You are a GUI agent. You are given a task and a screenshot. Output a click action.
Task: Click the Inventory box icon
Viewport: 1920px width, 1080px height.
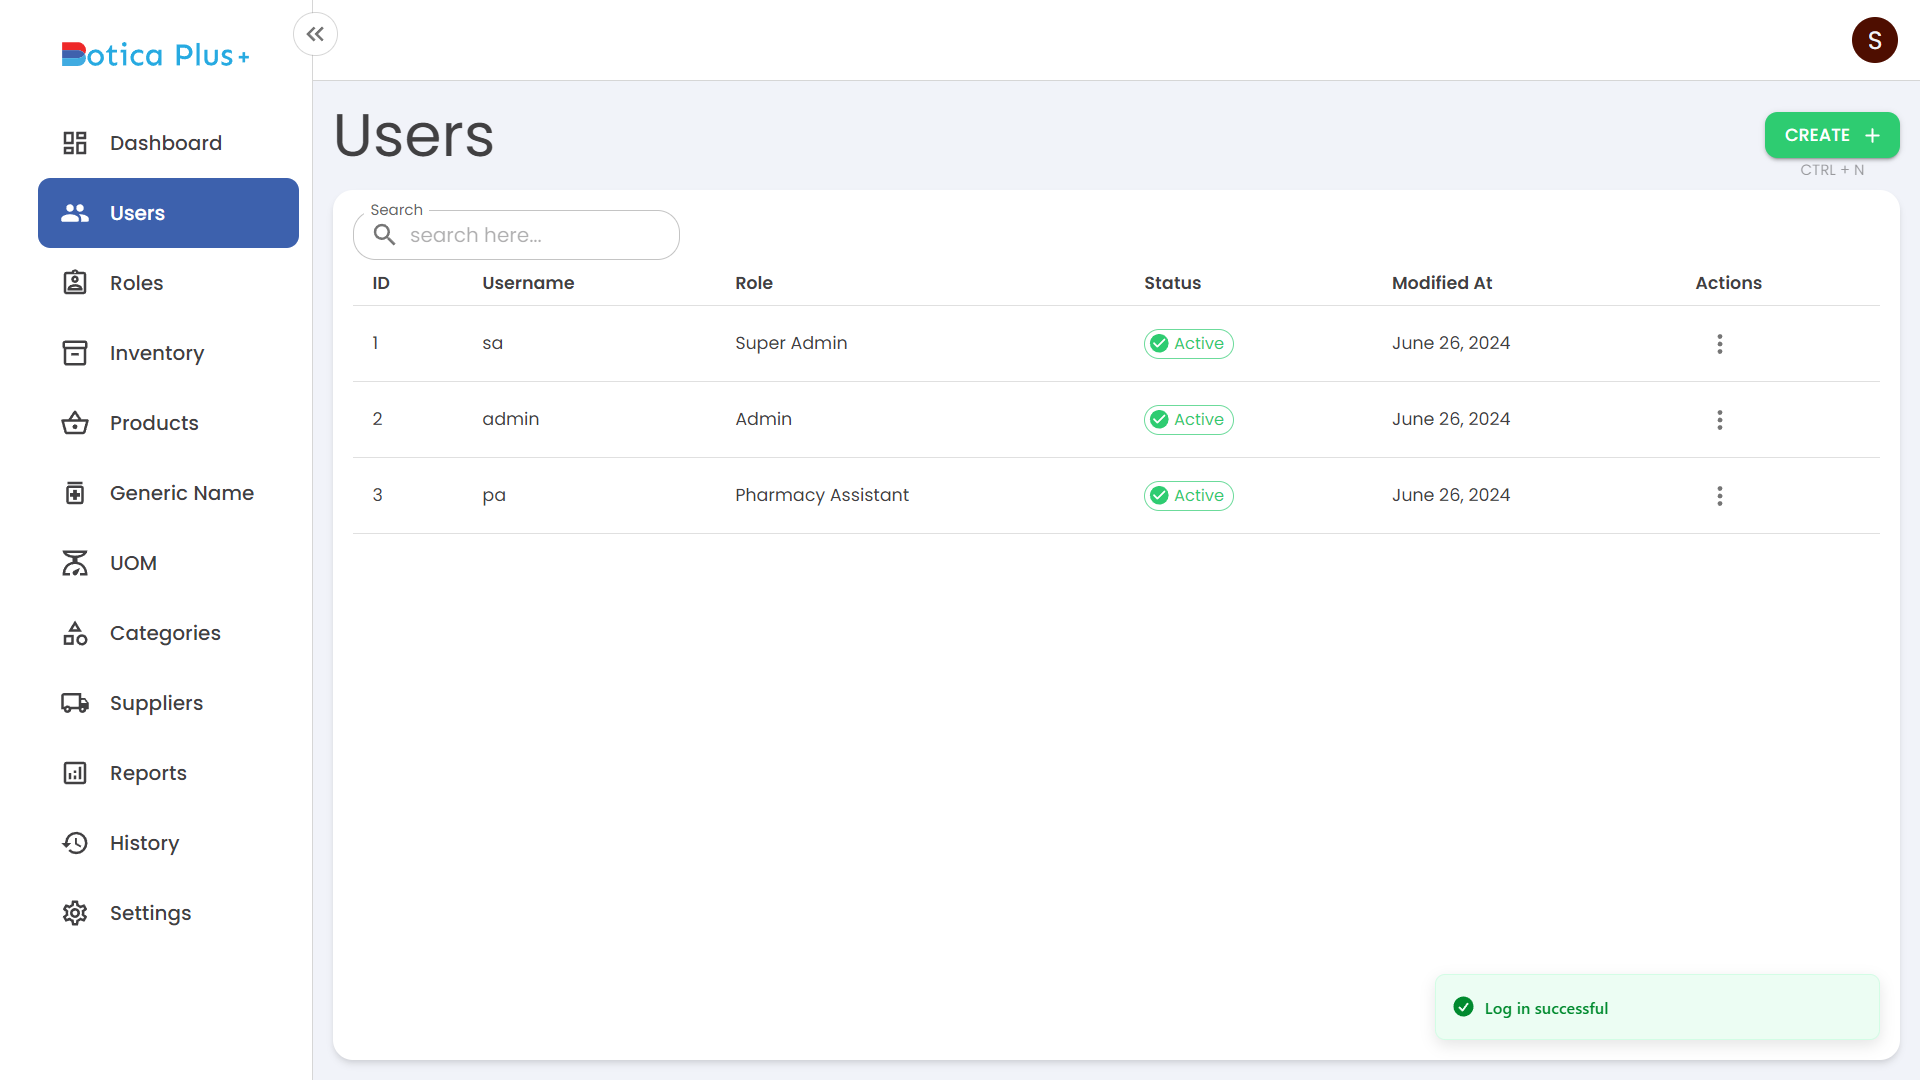[x=75, y=353]
